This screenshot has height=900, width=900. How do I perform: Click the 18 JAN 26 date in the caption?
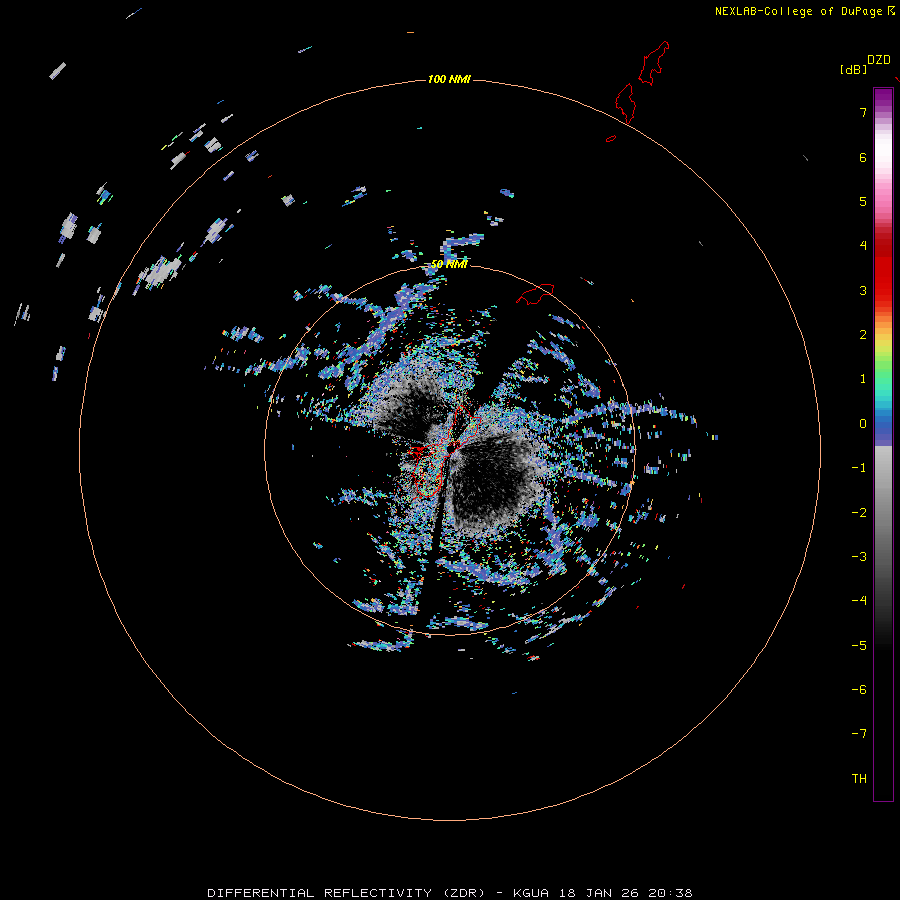tap(598, 893)
